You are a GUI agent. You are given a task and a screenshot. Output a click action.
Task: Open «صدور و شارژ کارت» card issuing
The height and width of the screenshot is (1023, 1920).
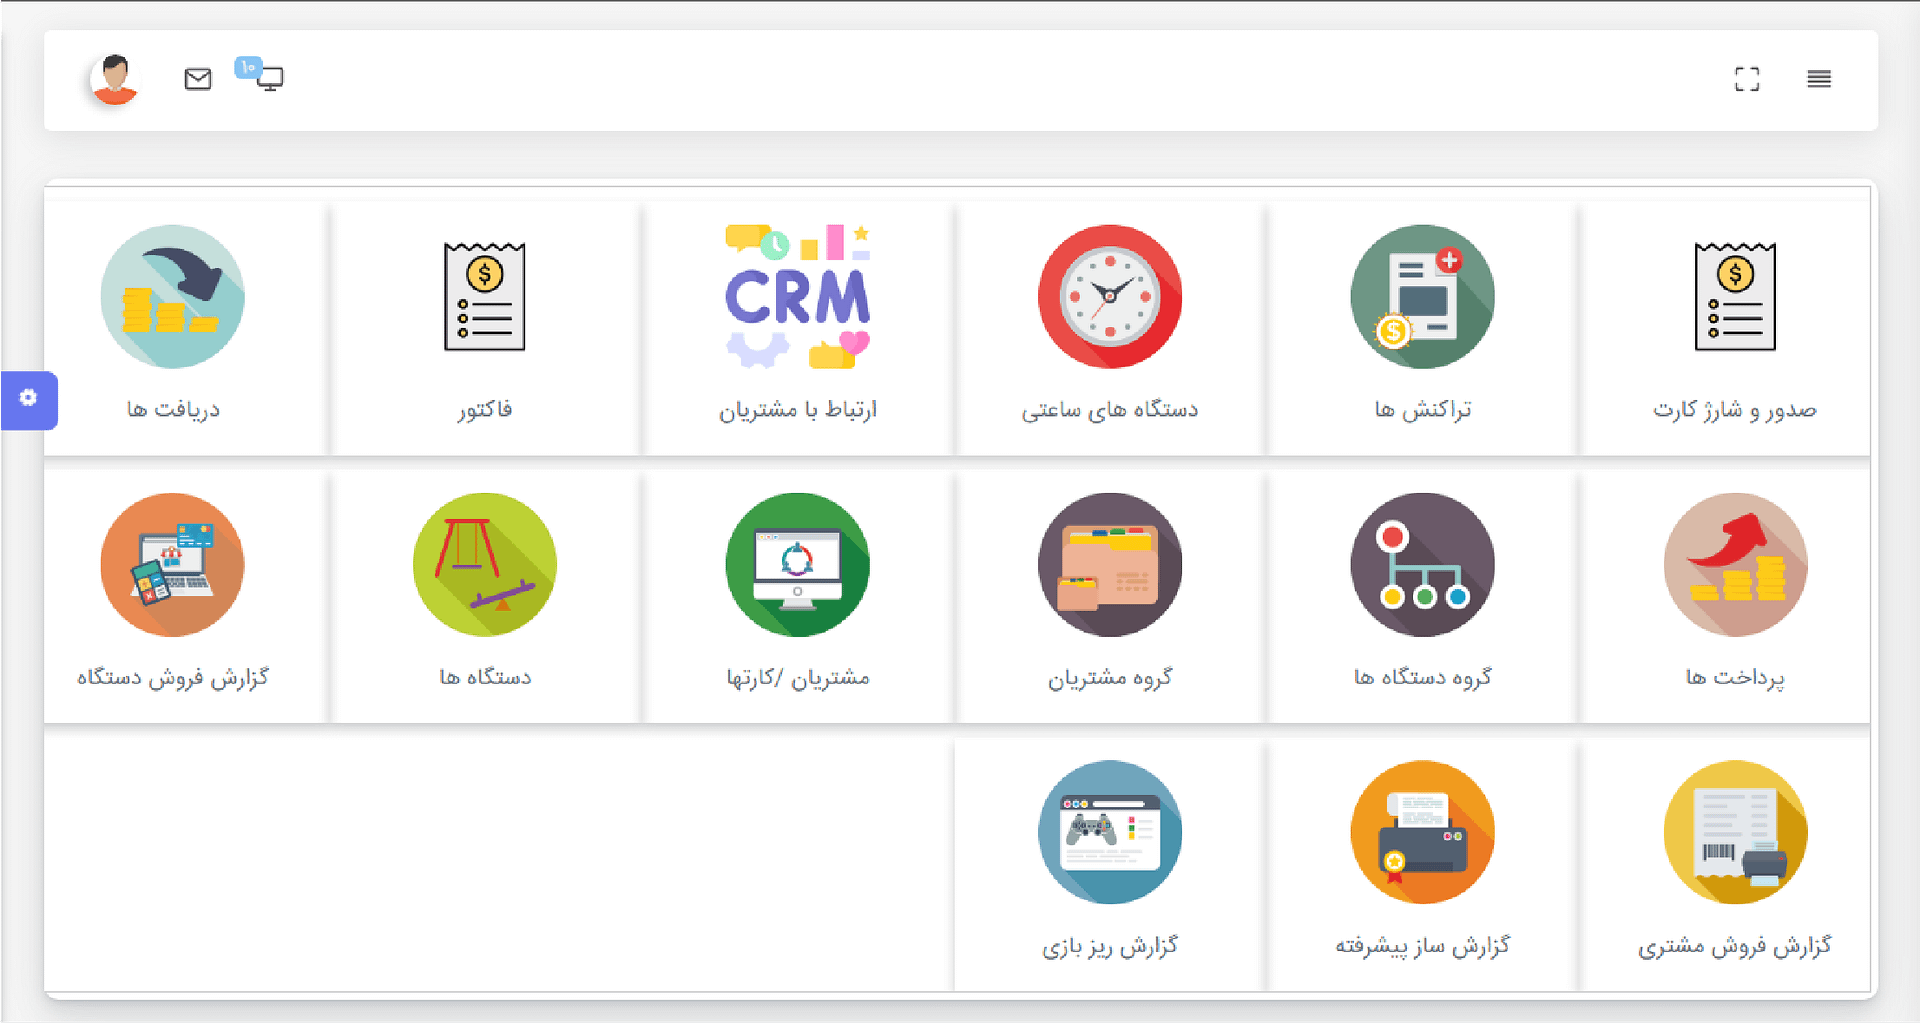(x=1734, y=297)
